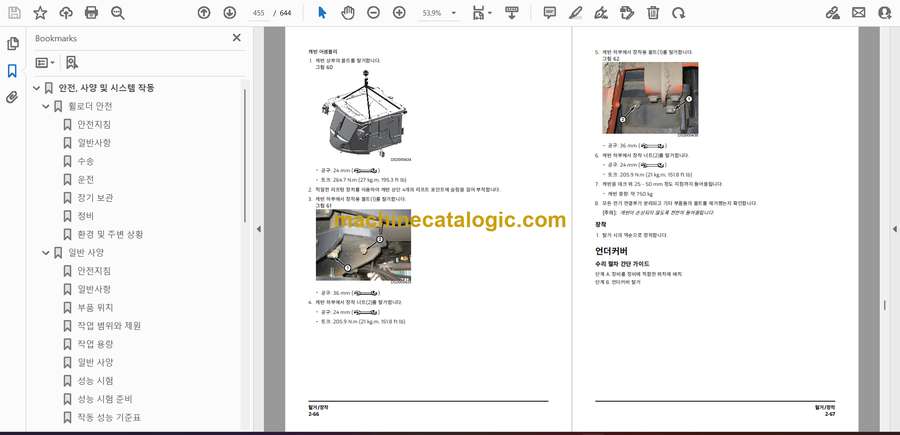Select the Hand pan tool
Screen dimensions: 900x435
347,13
